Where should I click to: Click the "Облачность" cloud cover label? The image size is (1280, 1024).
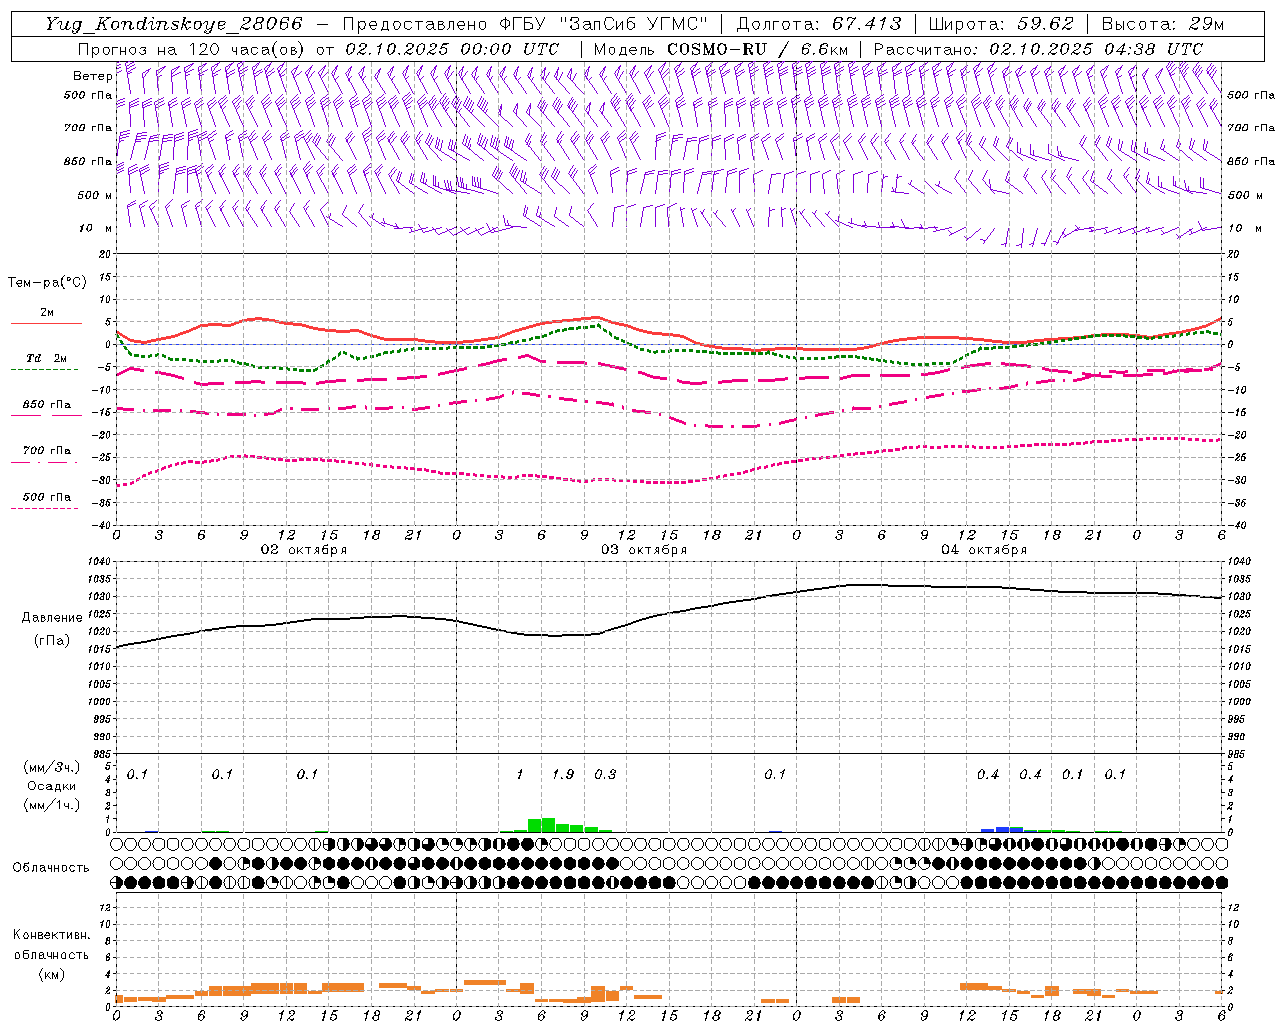coord(51,867)
